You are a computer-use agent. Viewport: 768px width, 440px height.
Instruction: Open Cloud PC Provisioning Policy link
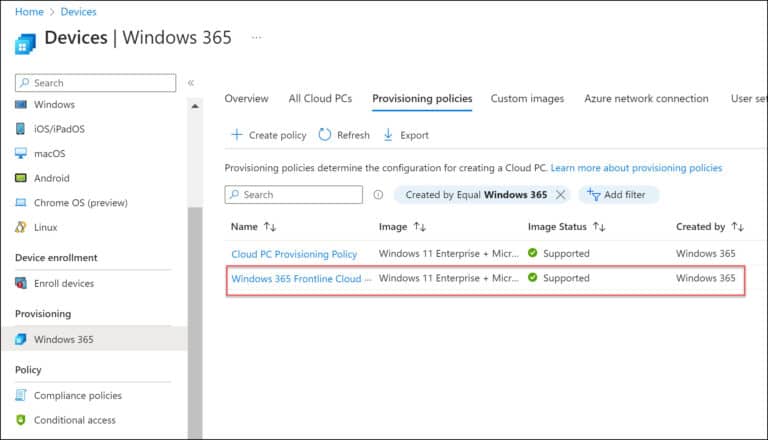294,254
